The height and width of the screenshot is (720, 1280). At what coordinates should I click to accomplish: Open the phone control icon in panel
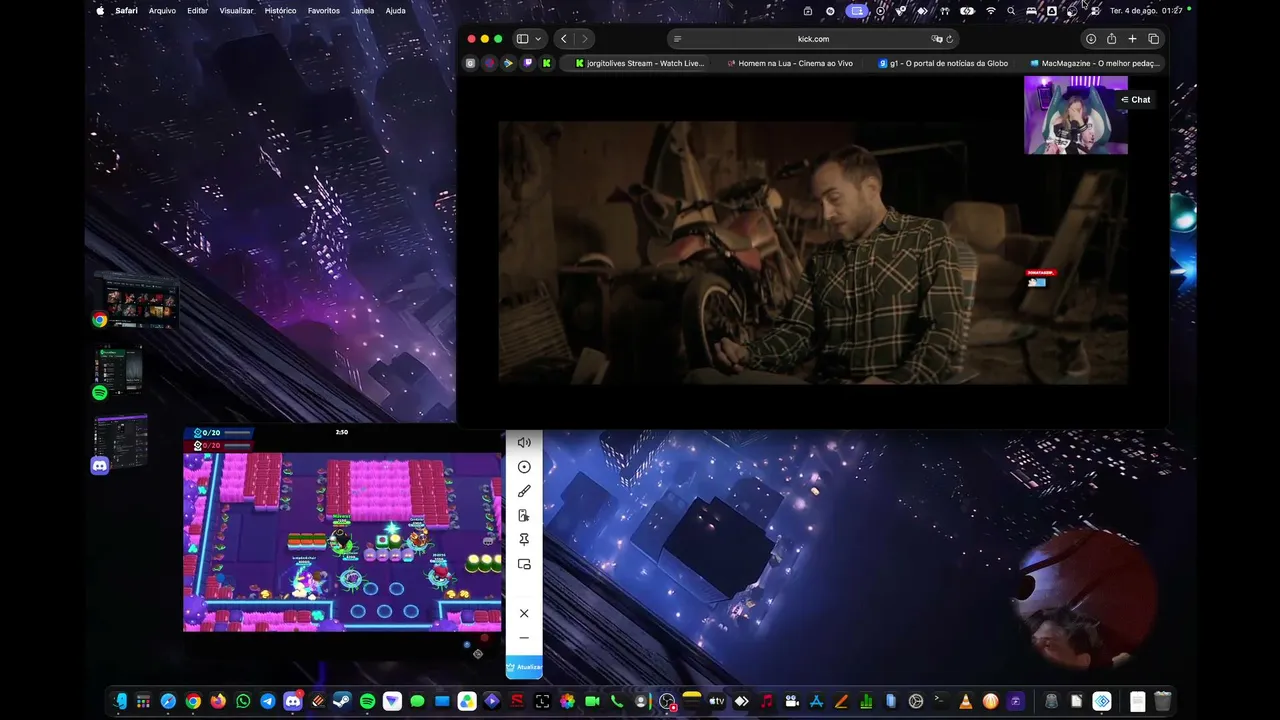click(524, 516)
